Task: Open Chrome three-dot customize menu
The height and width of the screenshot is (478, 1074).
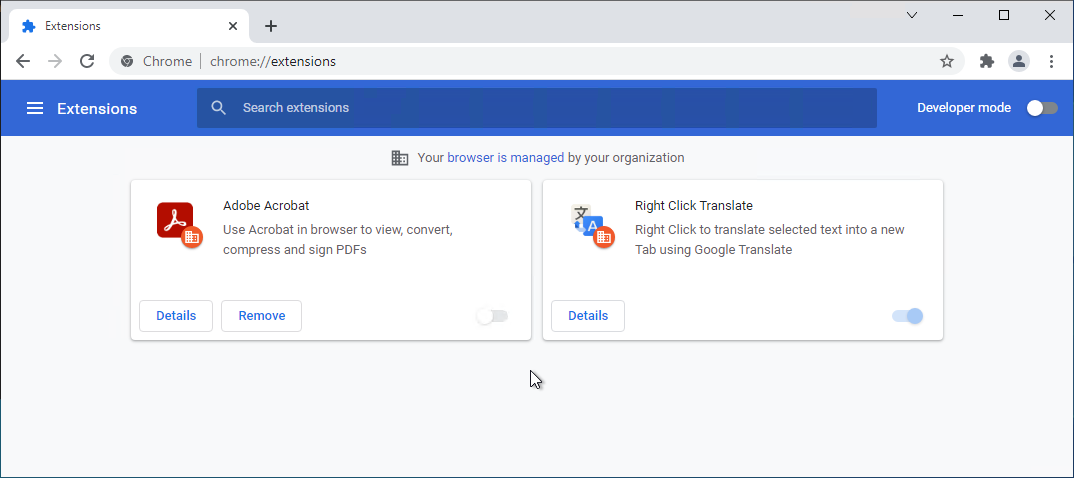Action: coord(1051,61)
